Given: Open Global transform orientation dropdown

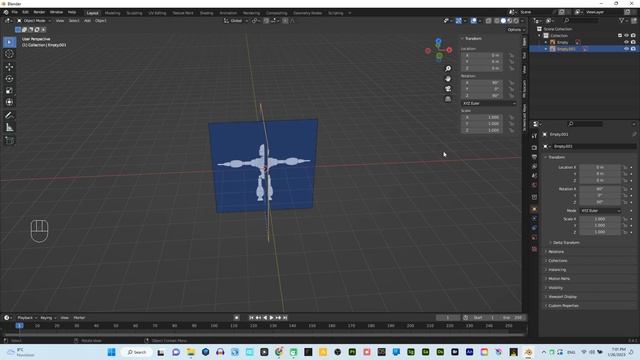Looking at the screenshot, I should 236,20.
